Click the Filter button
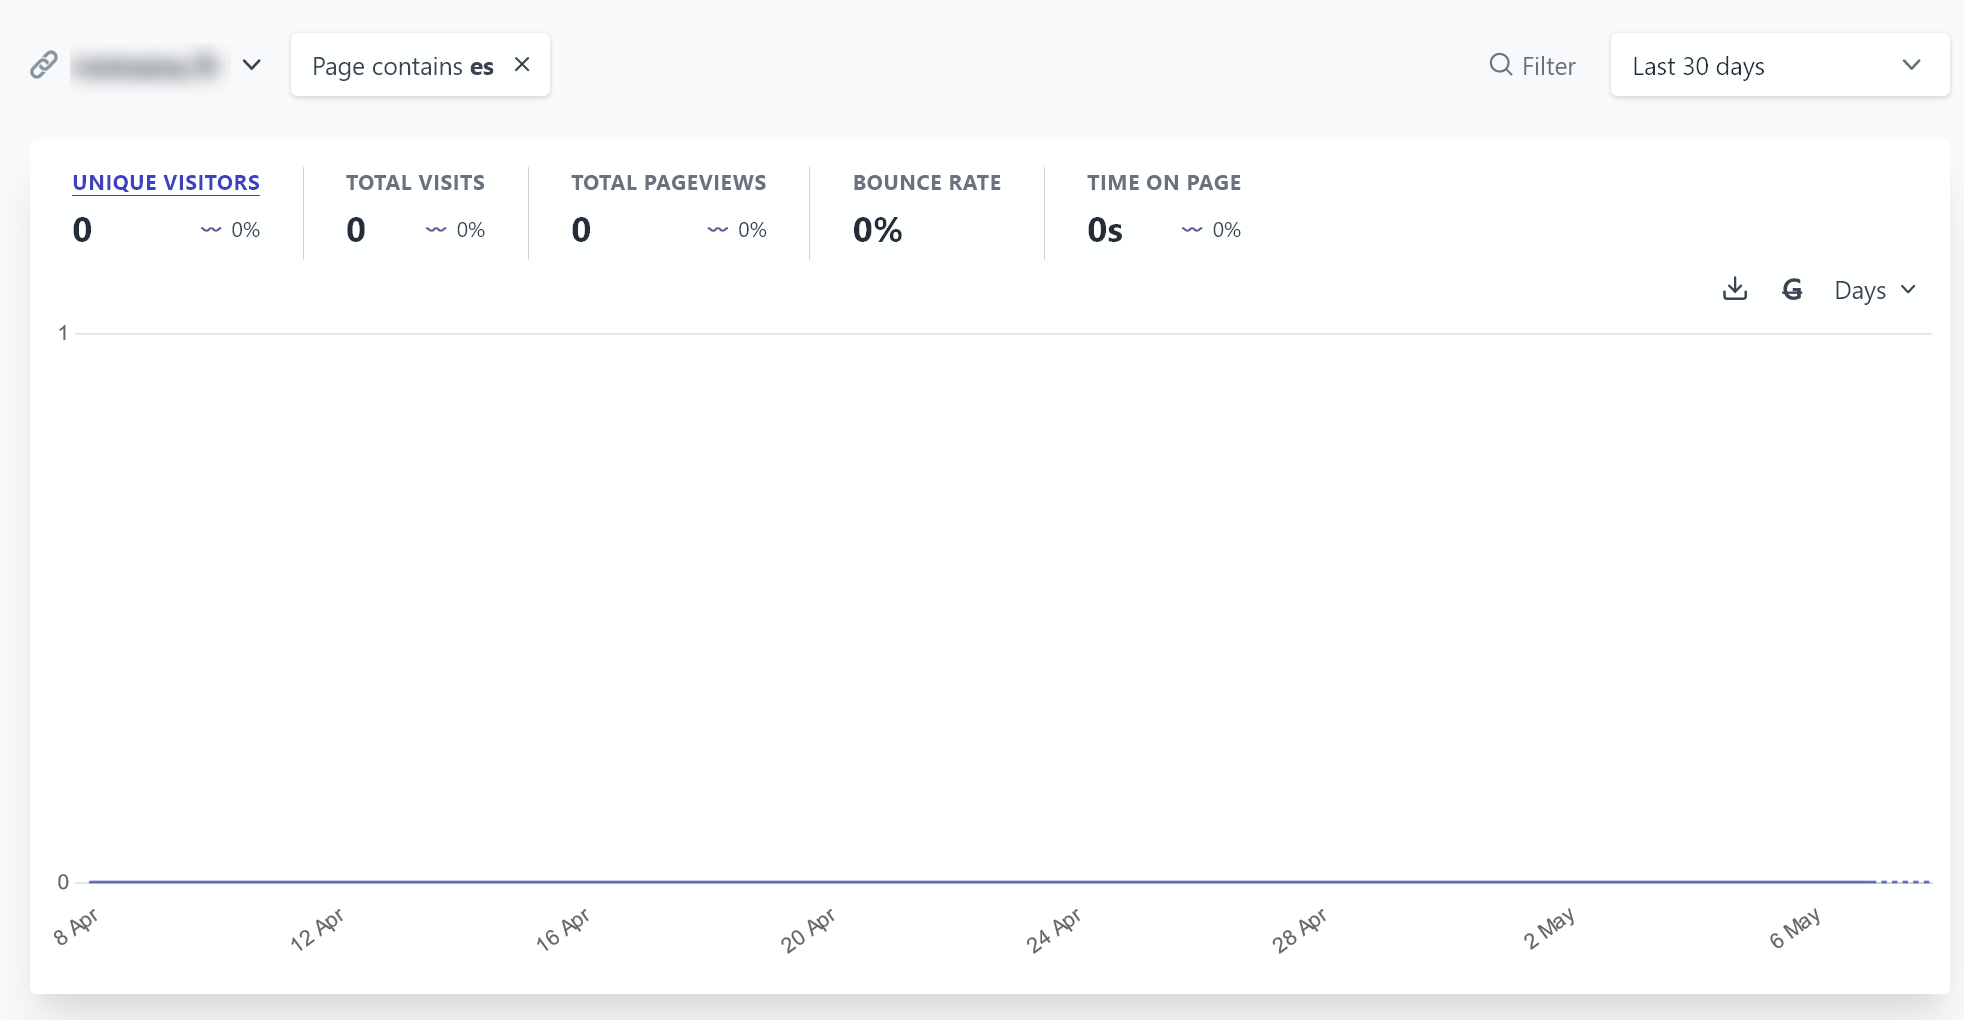Viewport: 1964px width, 1020px height. 1531,65
